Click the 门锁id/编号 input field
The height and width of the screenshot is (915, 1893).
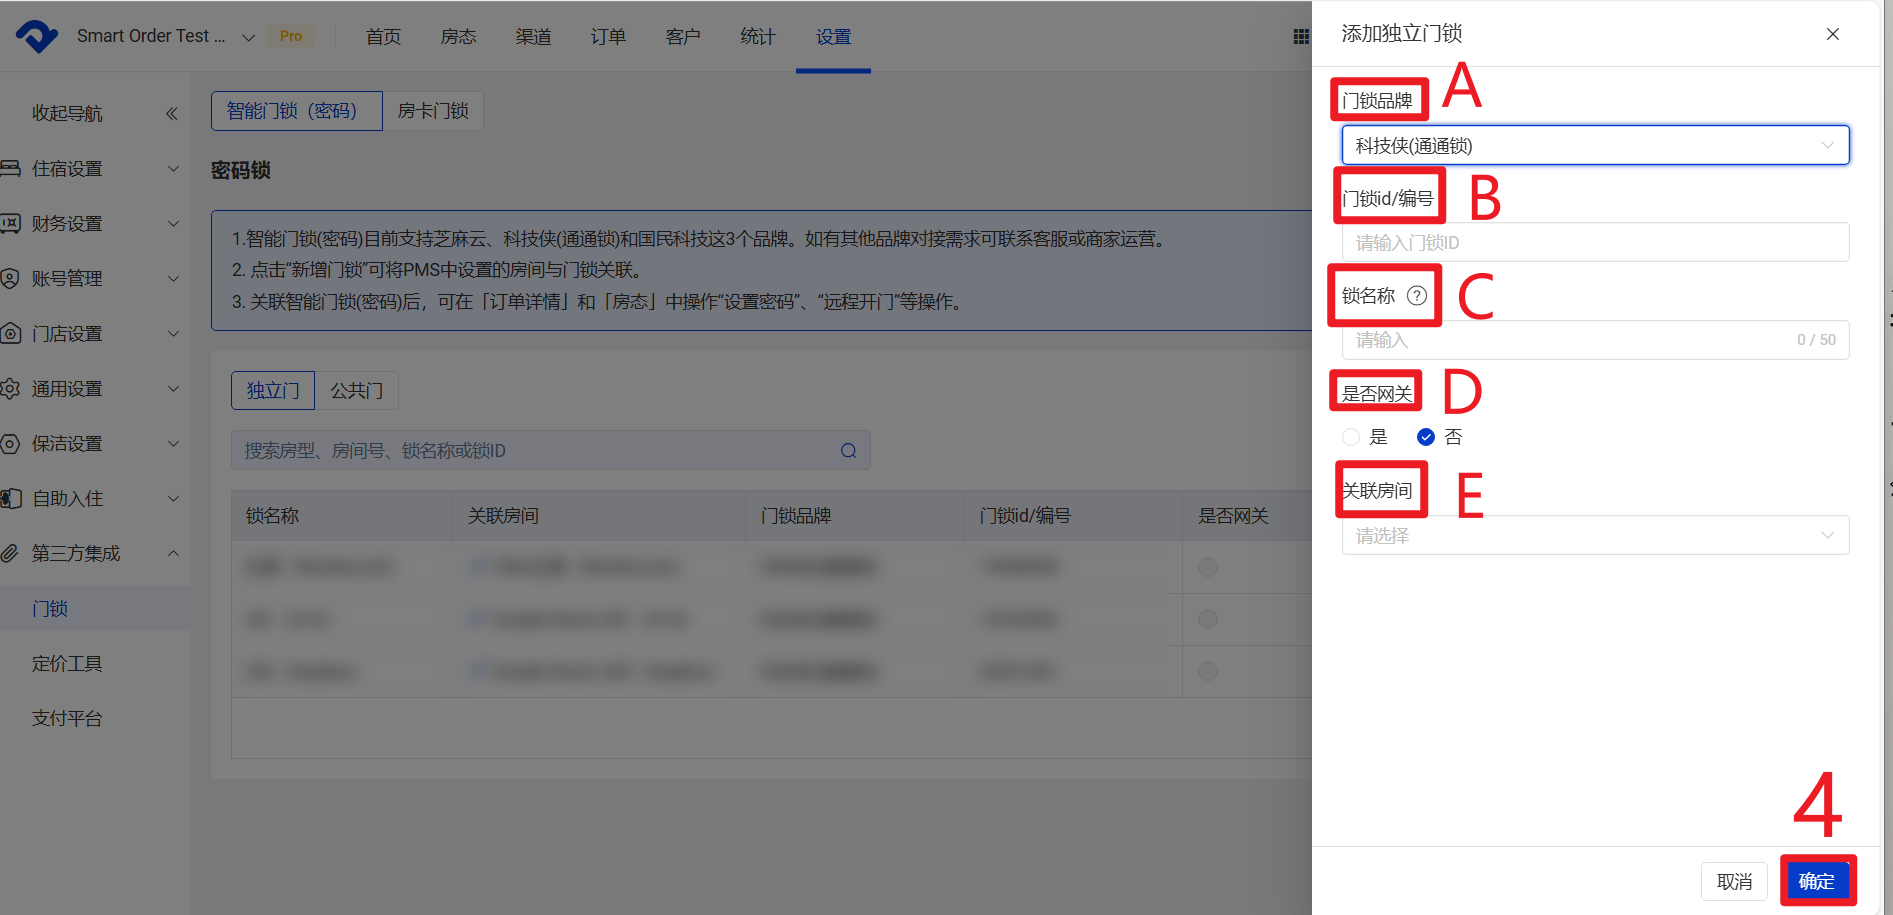click(1594, 243)
